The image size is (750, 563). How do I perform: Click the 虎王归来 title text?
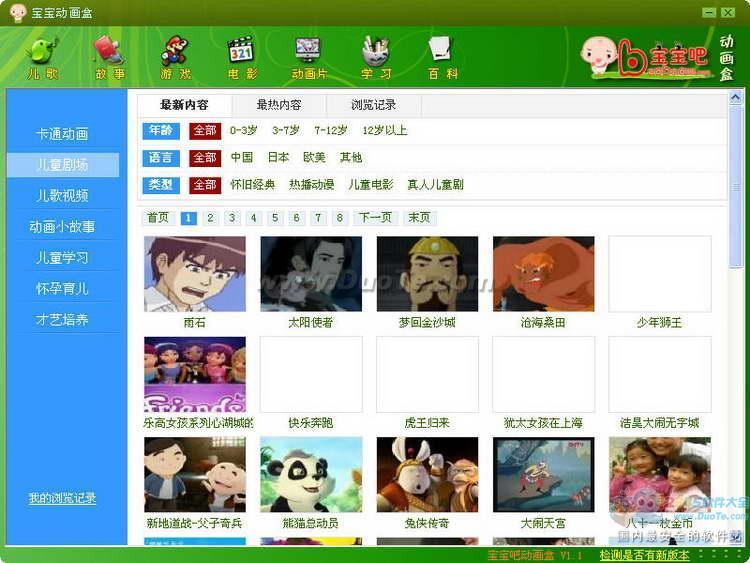coord(427,423)
